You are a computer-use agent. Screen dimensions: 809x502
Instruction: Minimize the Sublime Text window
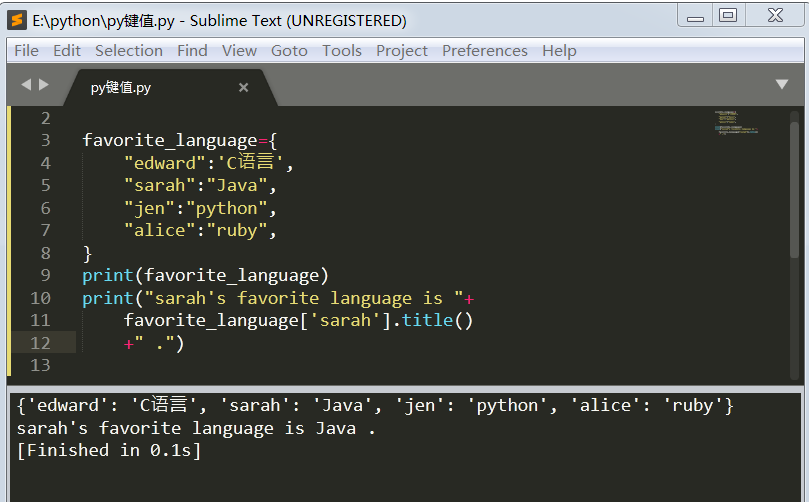695,17
